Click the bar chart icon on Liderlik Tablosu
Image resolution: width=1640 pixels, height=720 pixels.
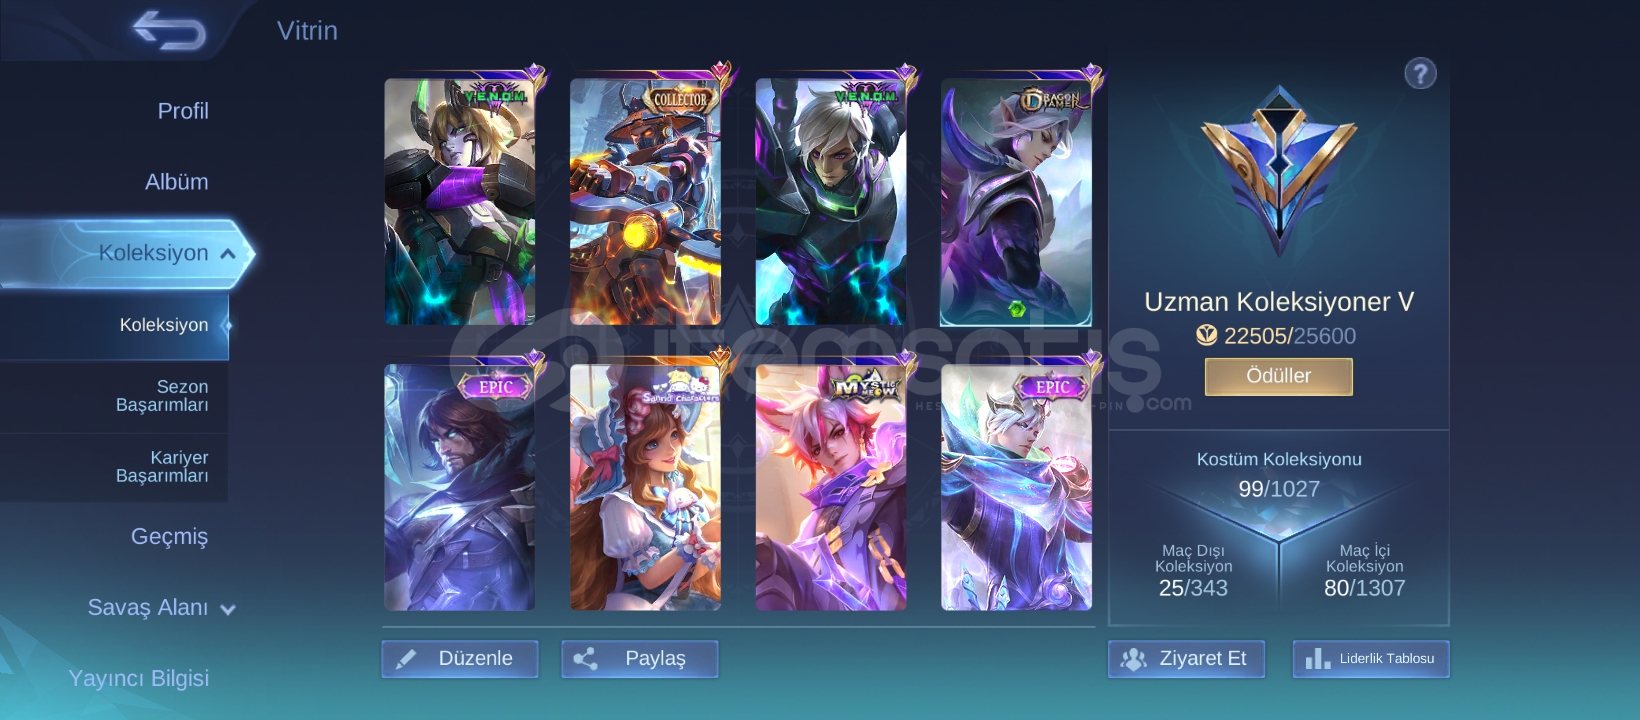(x=1317, y=658)
